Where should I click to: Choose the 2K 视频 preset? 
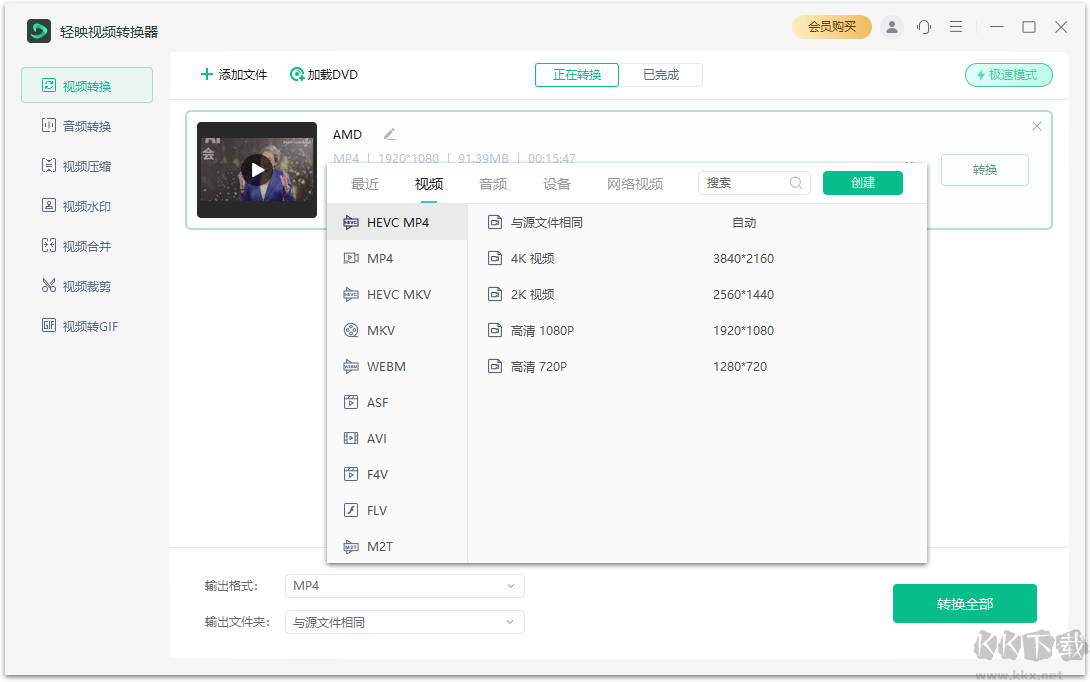[x=697, y=295]
